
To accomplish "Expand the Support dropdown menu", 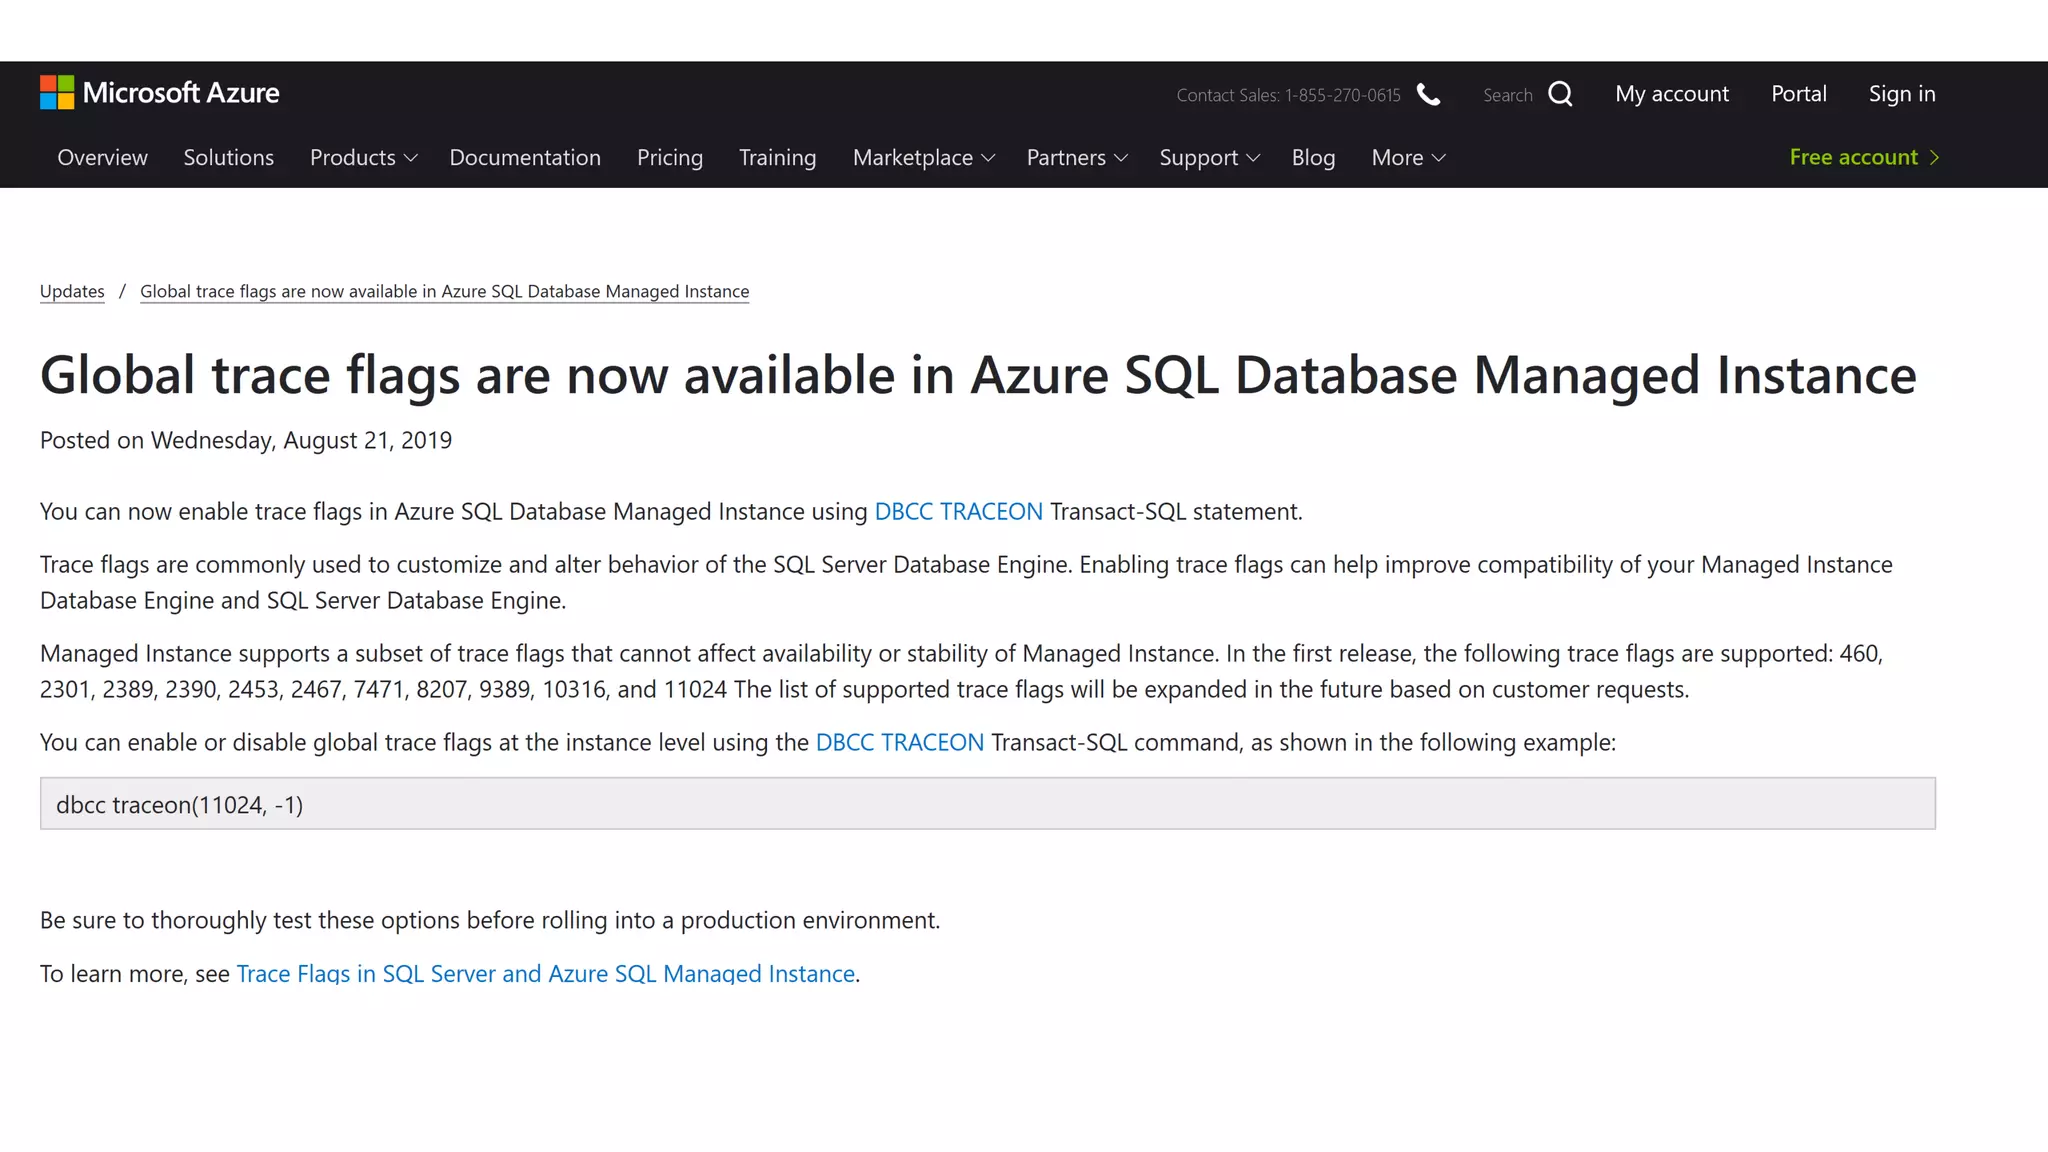I will (x=1209, y=158).
